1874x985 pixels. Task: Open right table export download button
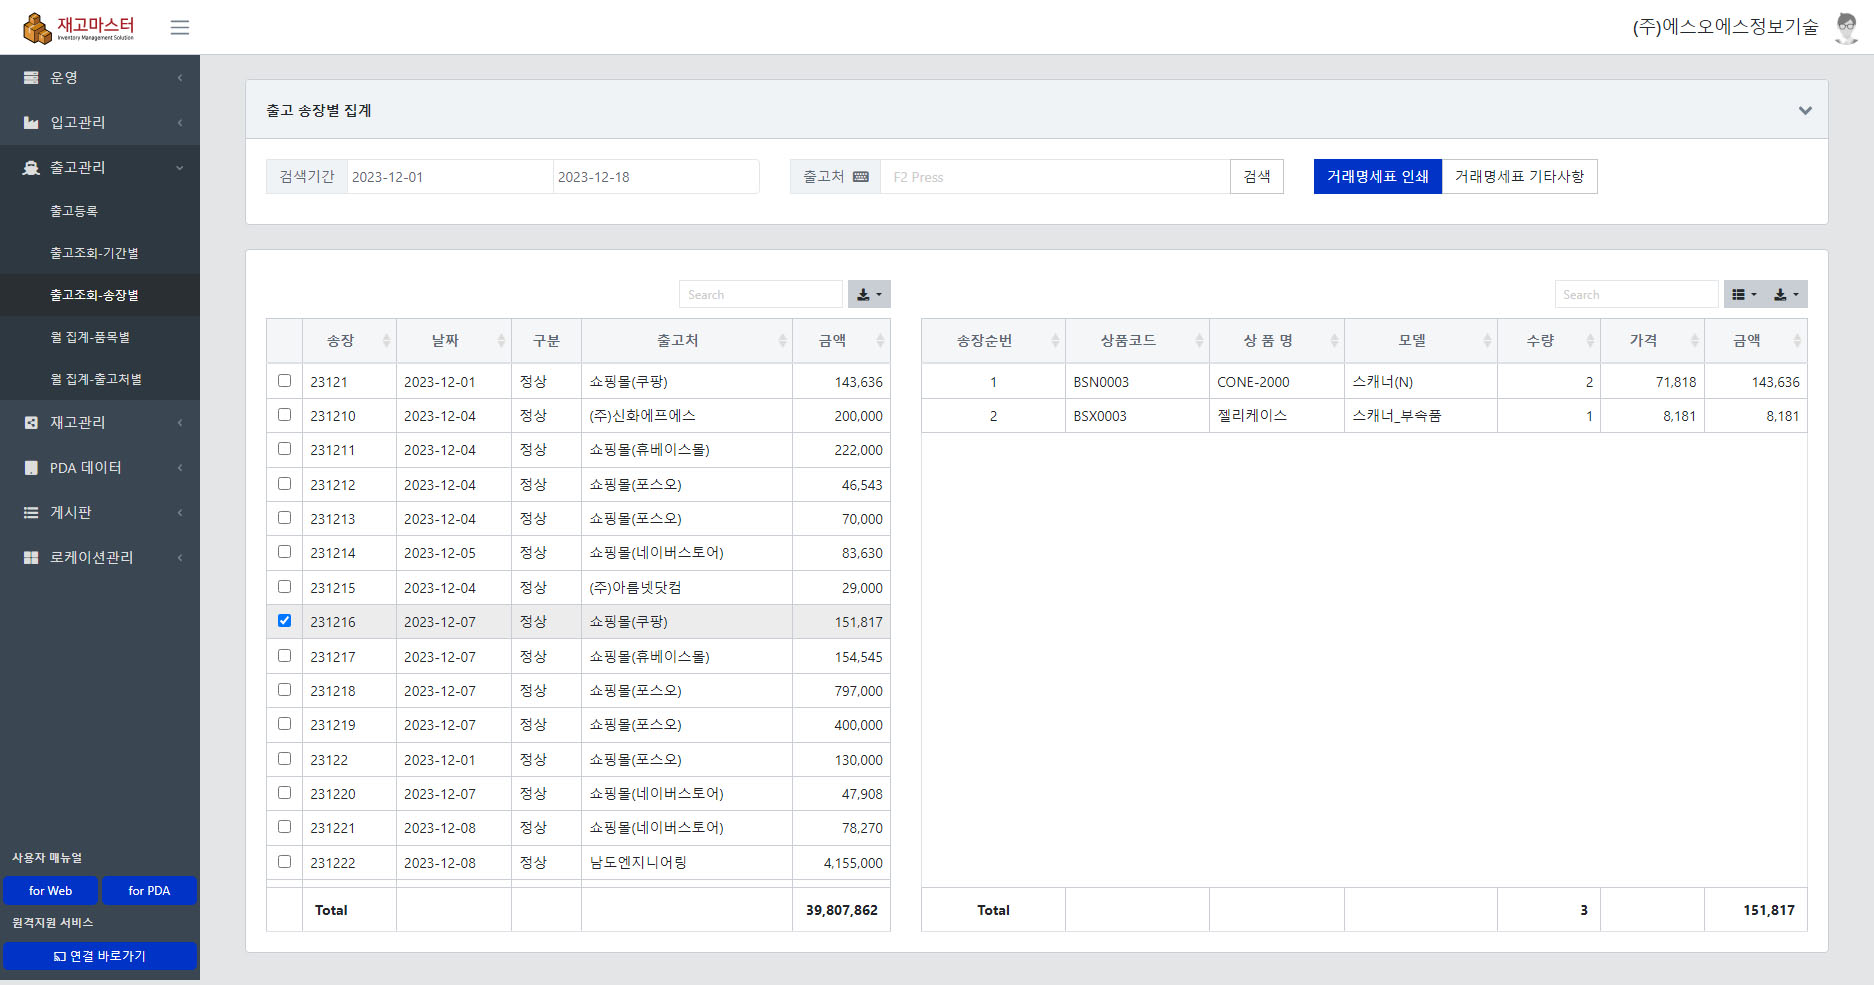tap(1786, 294)
